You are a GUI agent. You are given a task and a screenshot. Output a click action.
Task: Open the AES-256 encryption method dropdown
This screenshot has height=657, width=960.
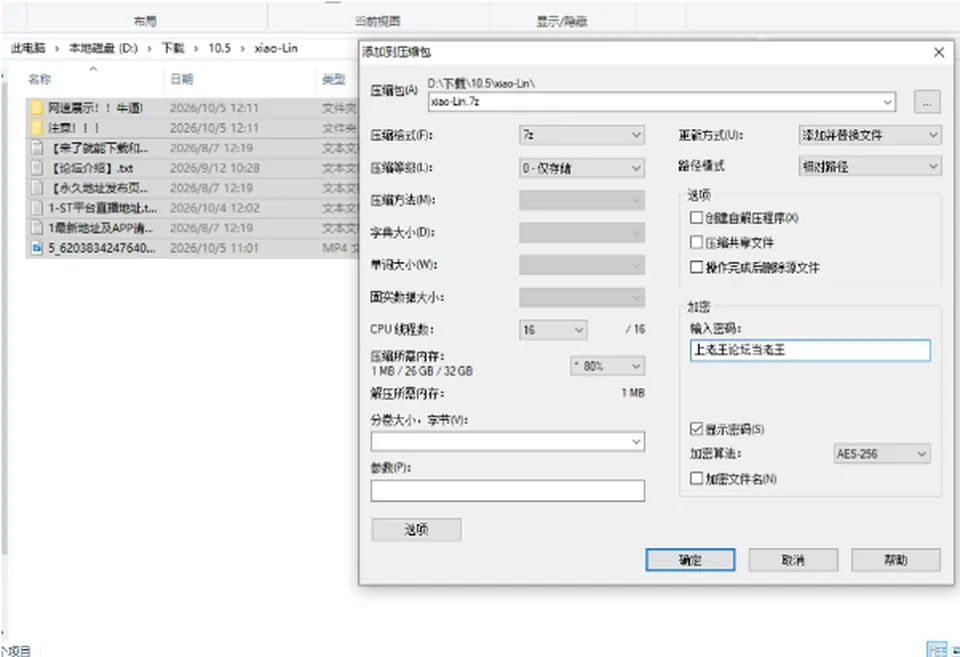click(882, 454)
